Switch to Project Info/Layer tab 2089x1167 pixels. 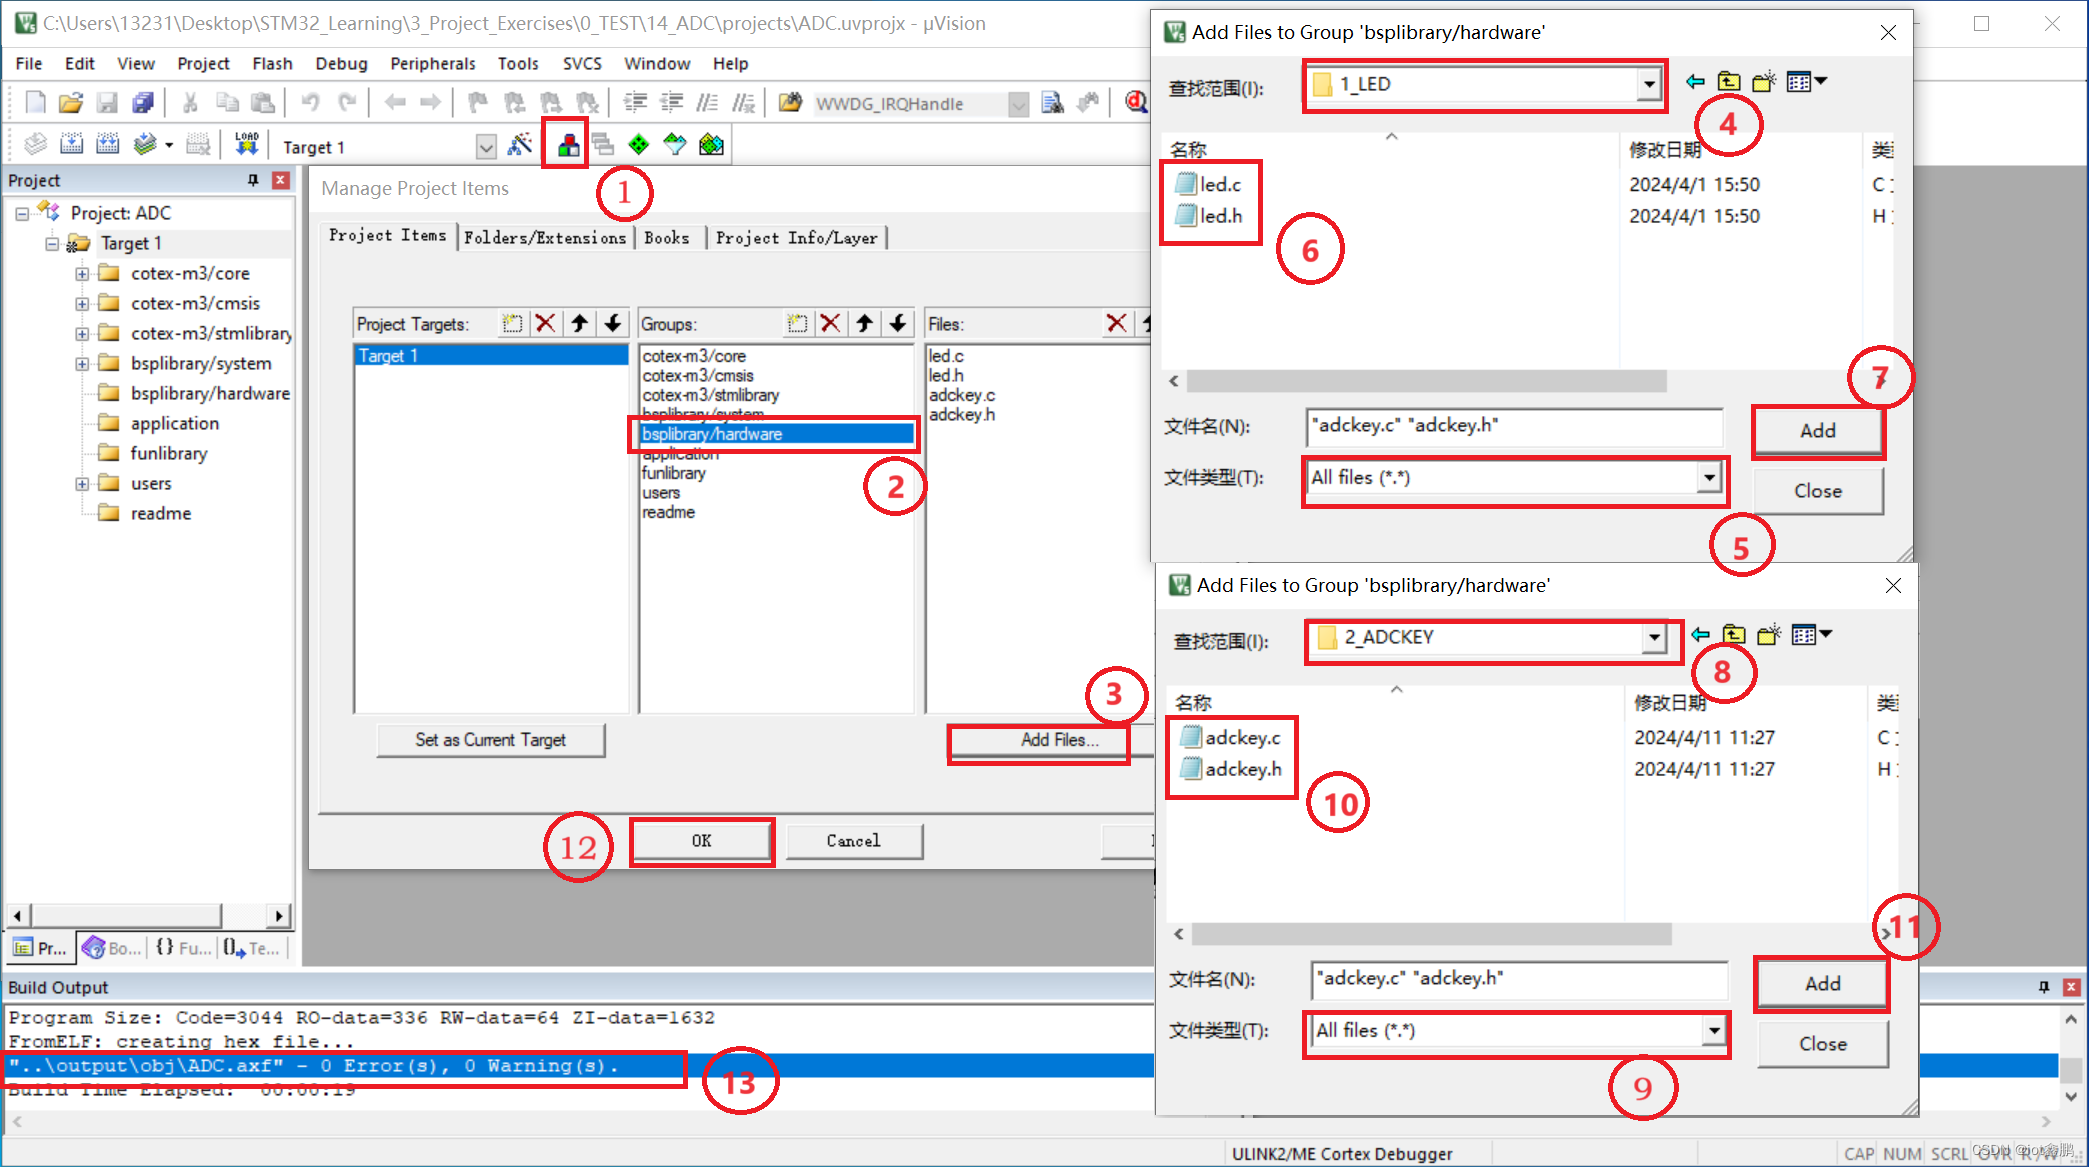796,237
